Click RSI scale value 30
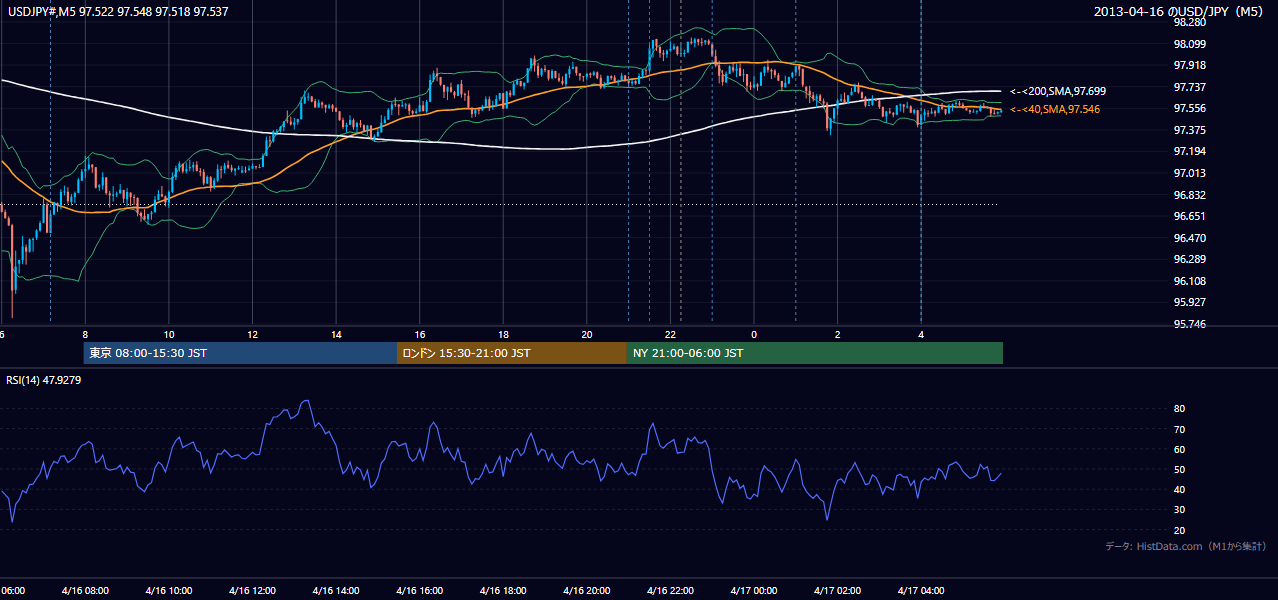Screen dimensions: 1278x600 point(1180,510)
